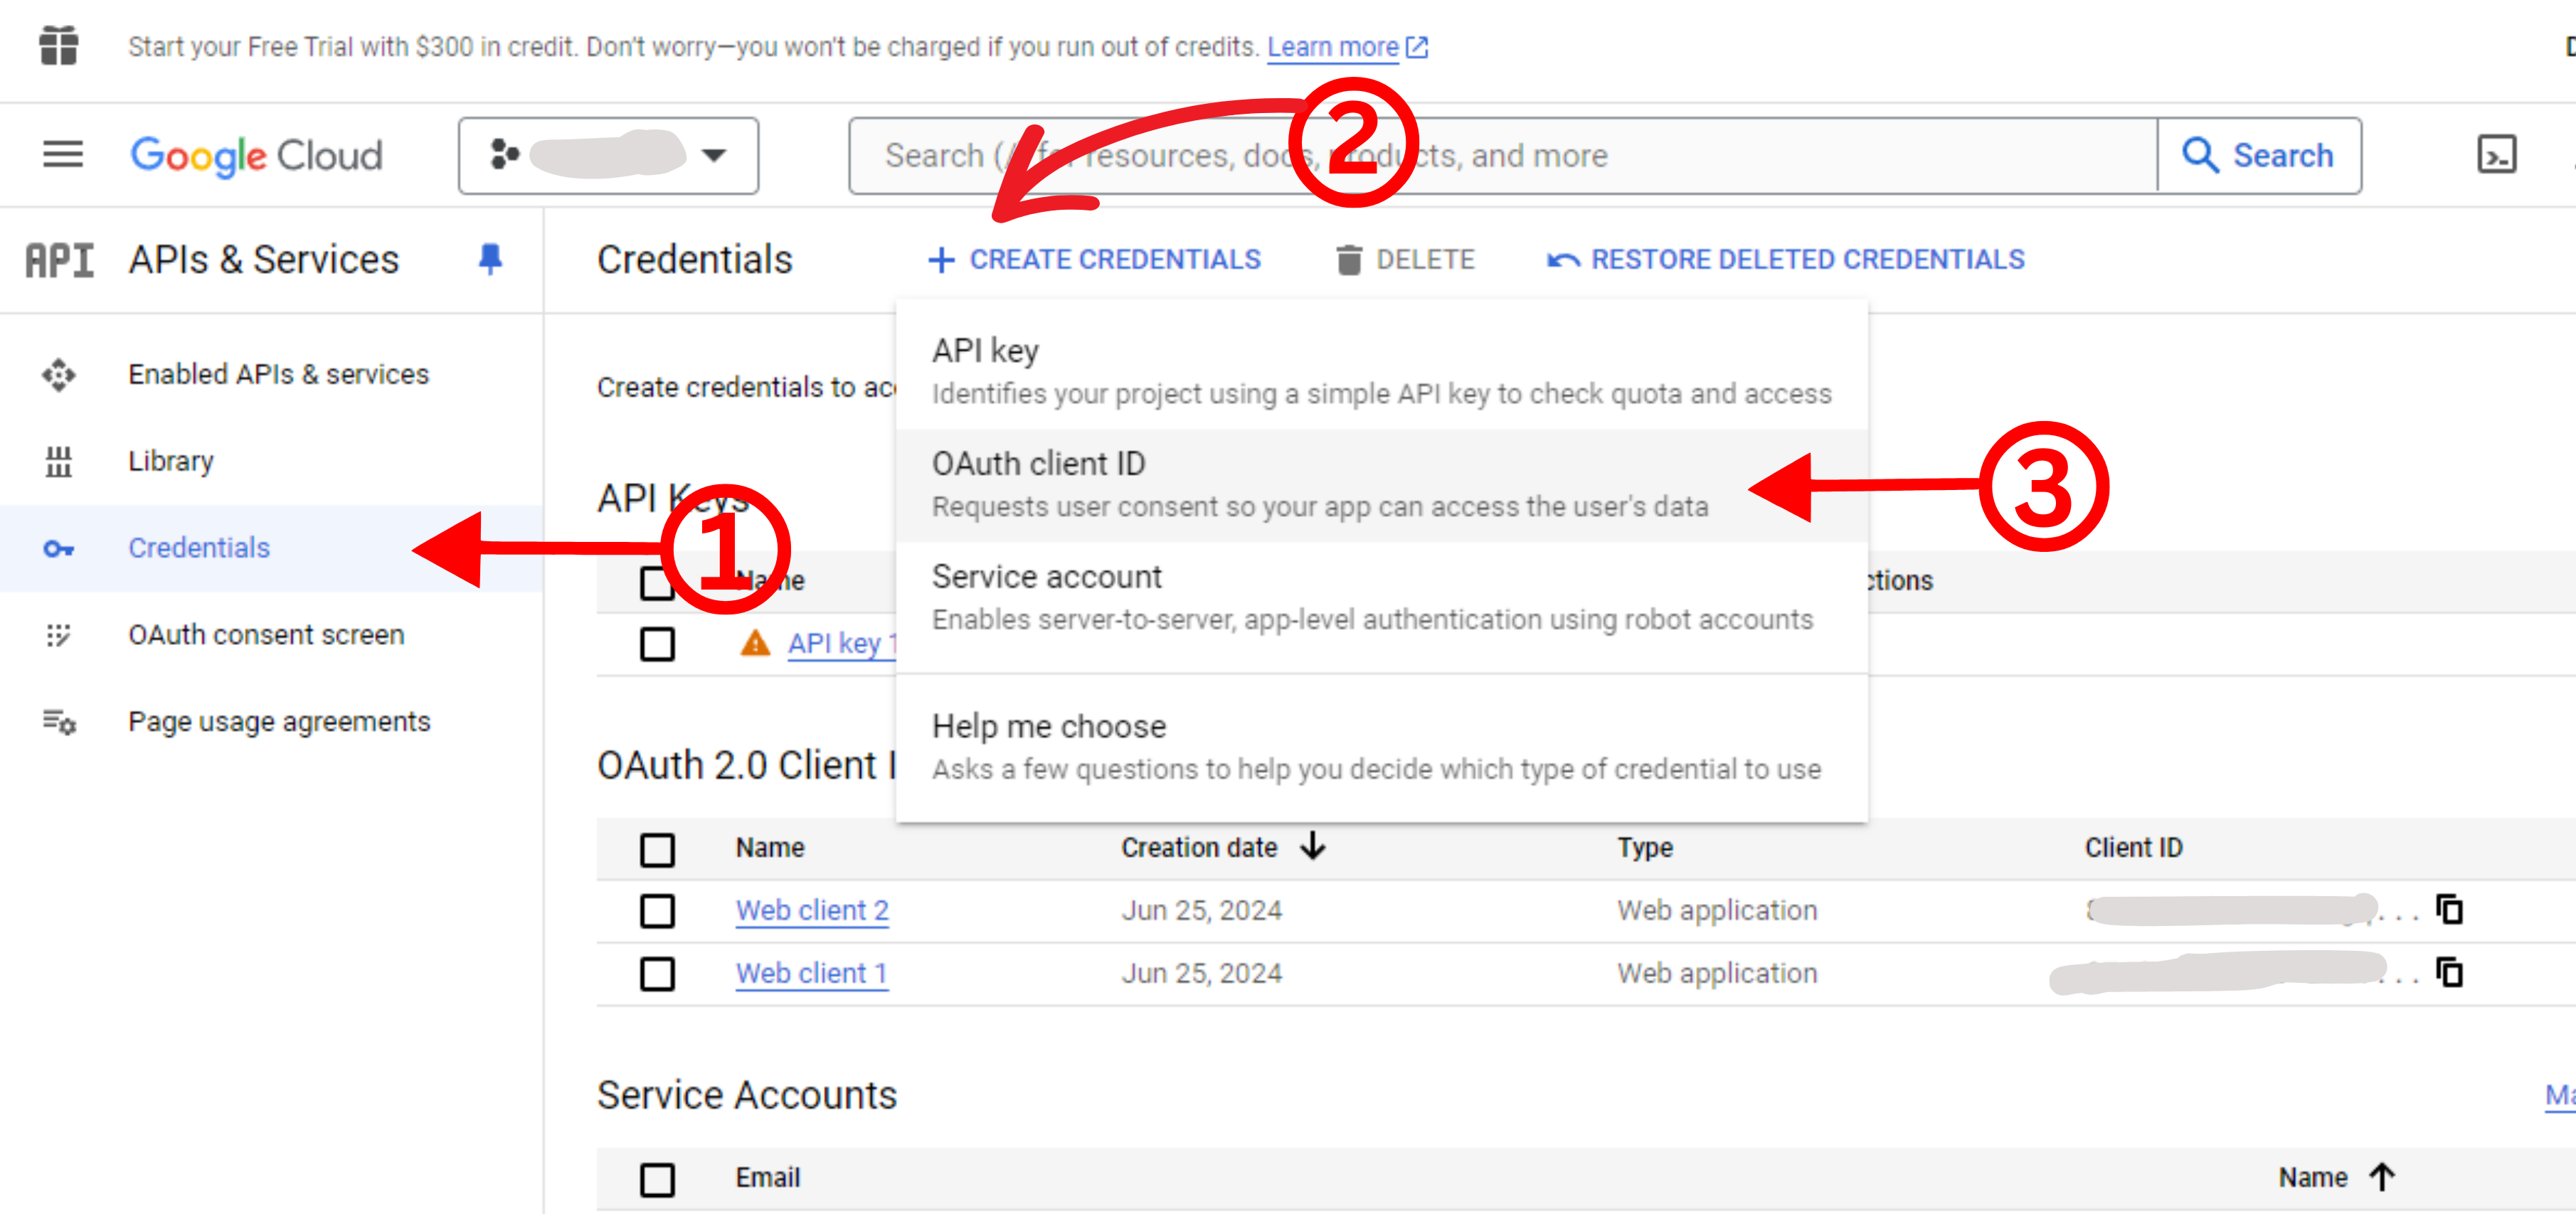Click the OAuth clients Name column header

769,848
